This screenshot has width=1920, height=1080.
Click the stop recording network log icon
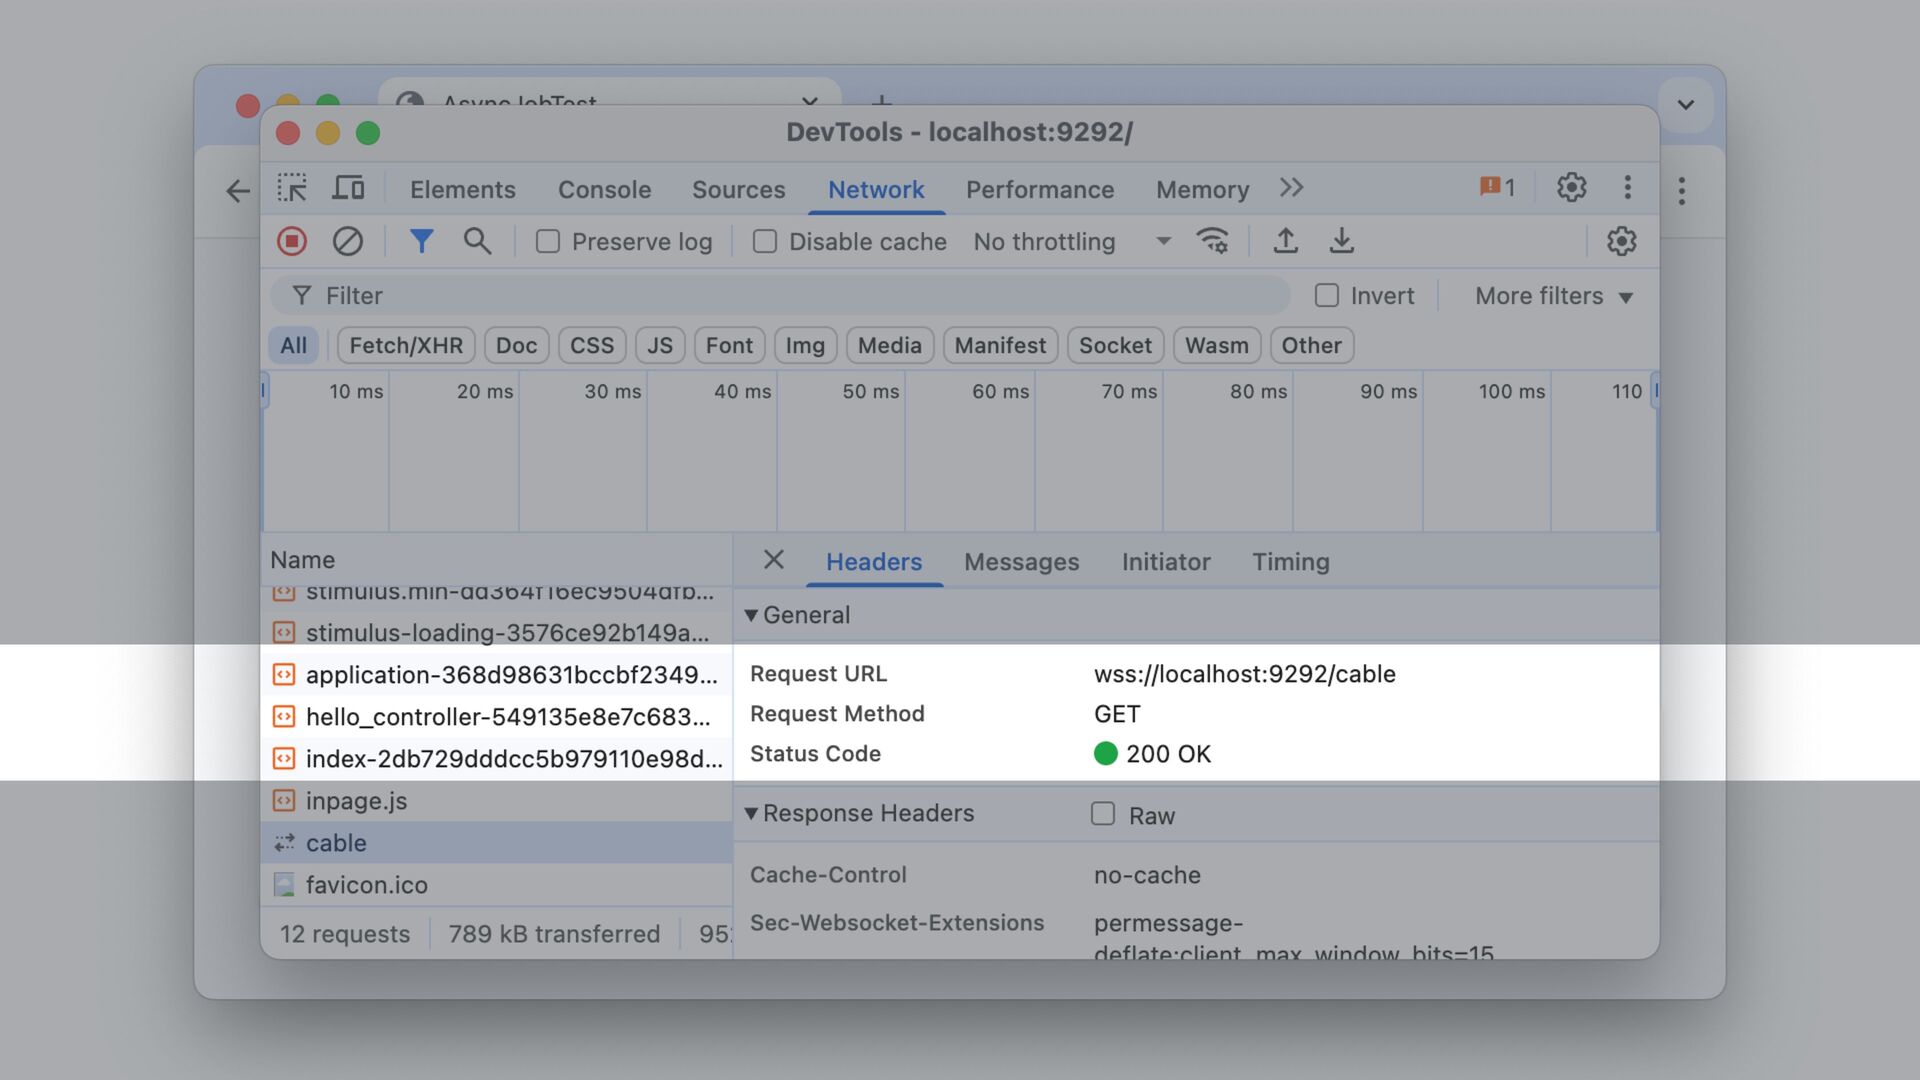tap(292, 241)
